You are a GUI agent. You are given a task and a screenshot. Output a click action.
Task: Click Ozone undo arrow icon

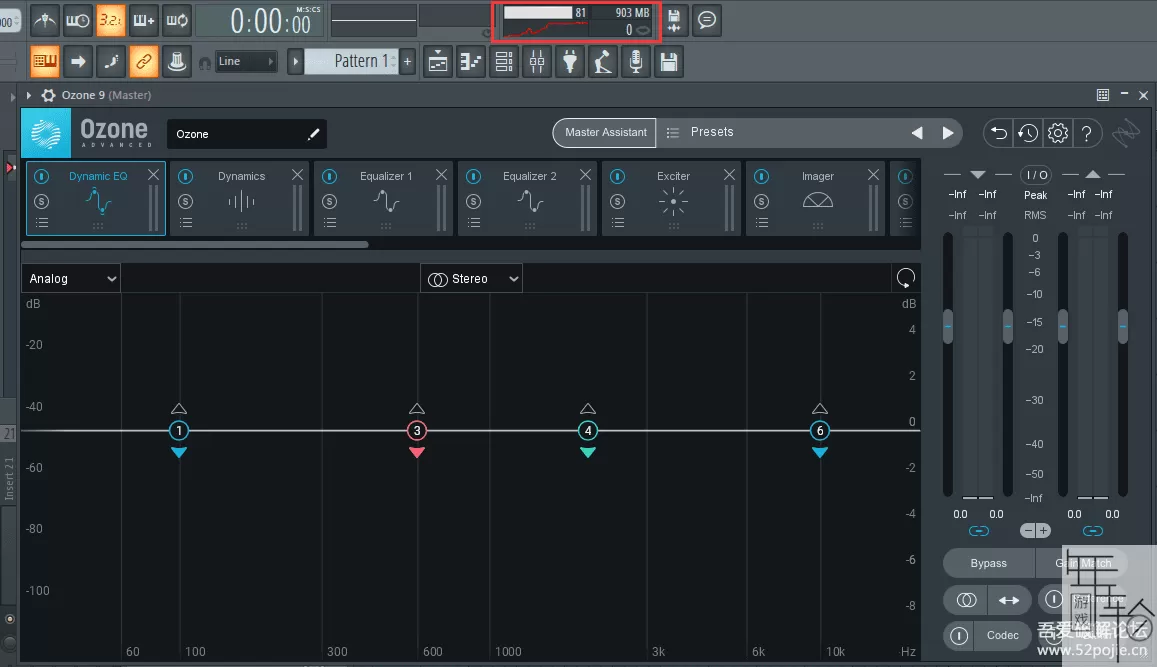point(998,133)
